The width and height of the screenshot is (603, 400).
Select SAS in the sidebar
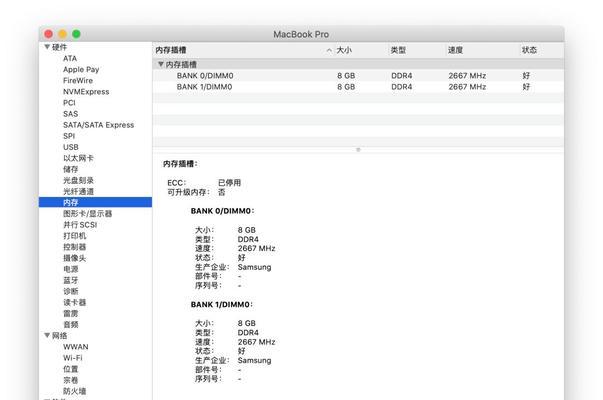70,114
